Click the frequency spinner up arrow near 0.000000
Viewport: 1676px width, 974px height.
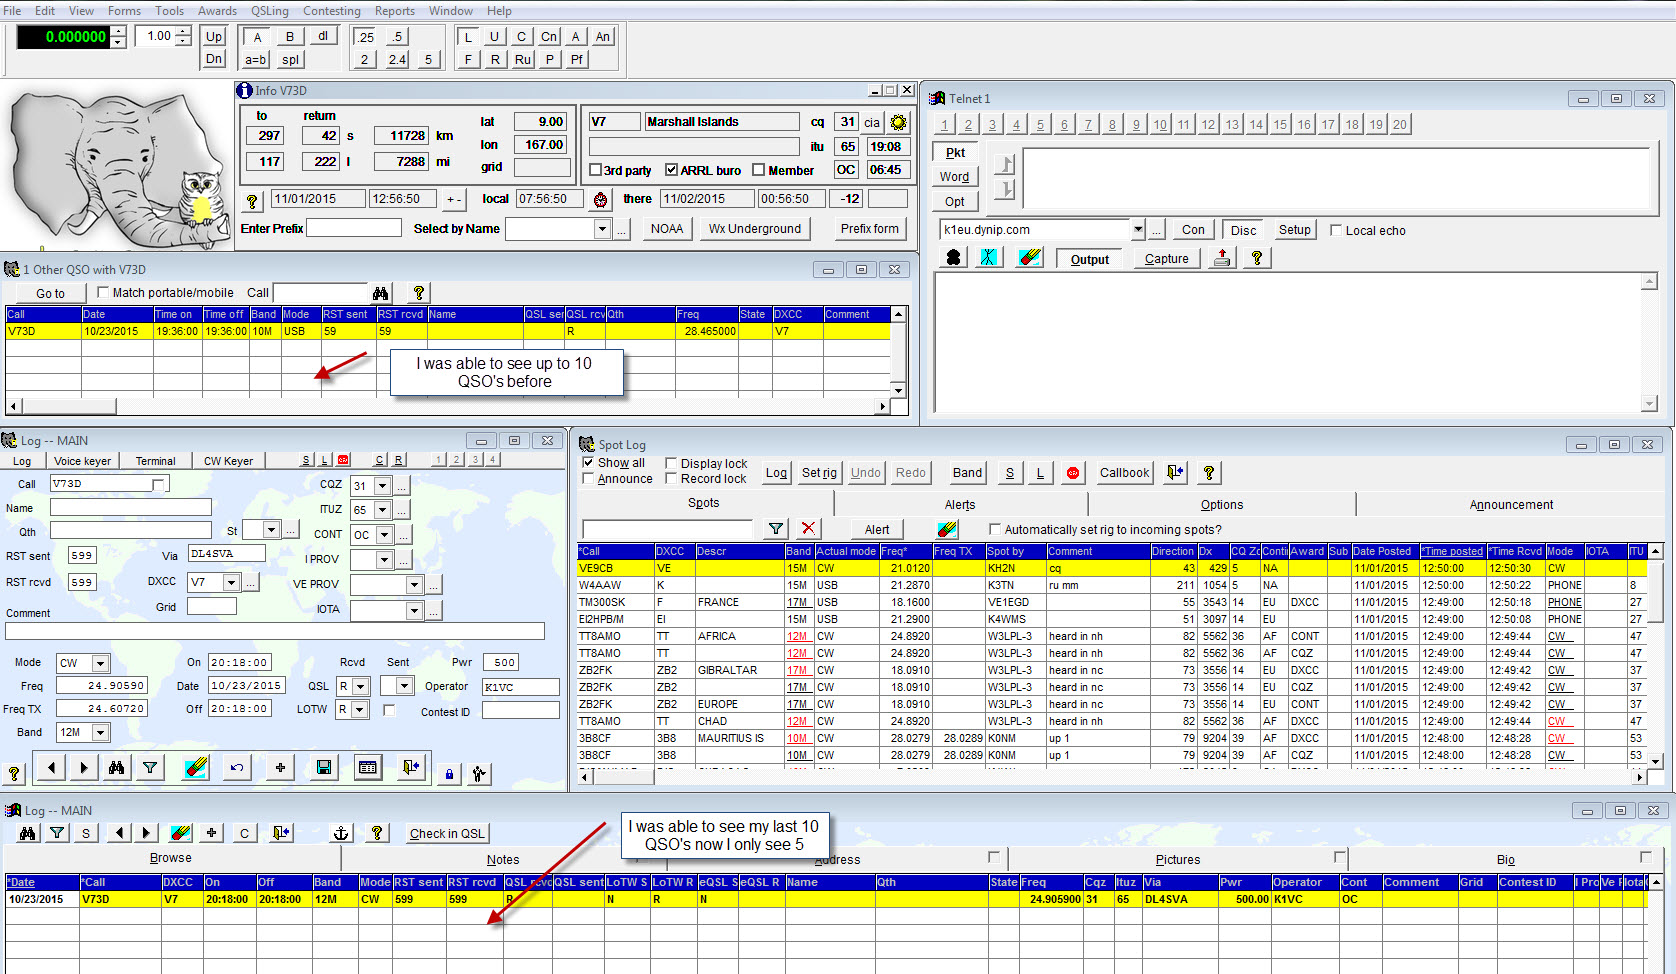[x=119, y=31]
